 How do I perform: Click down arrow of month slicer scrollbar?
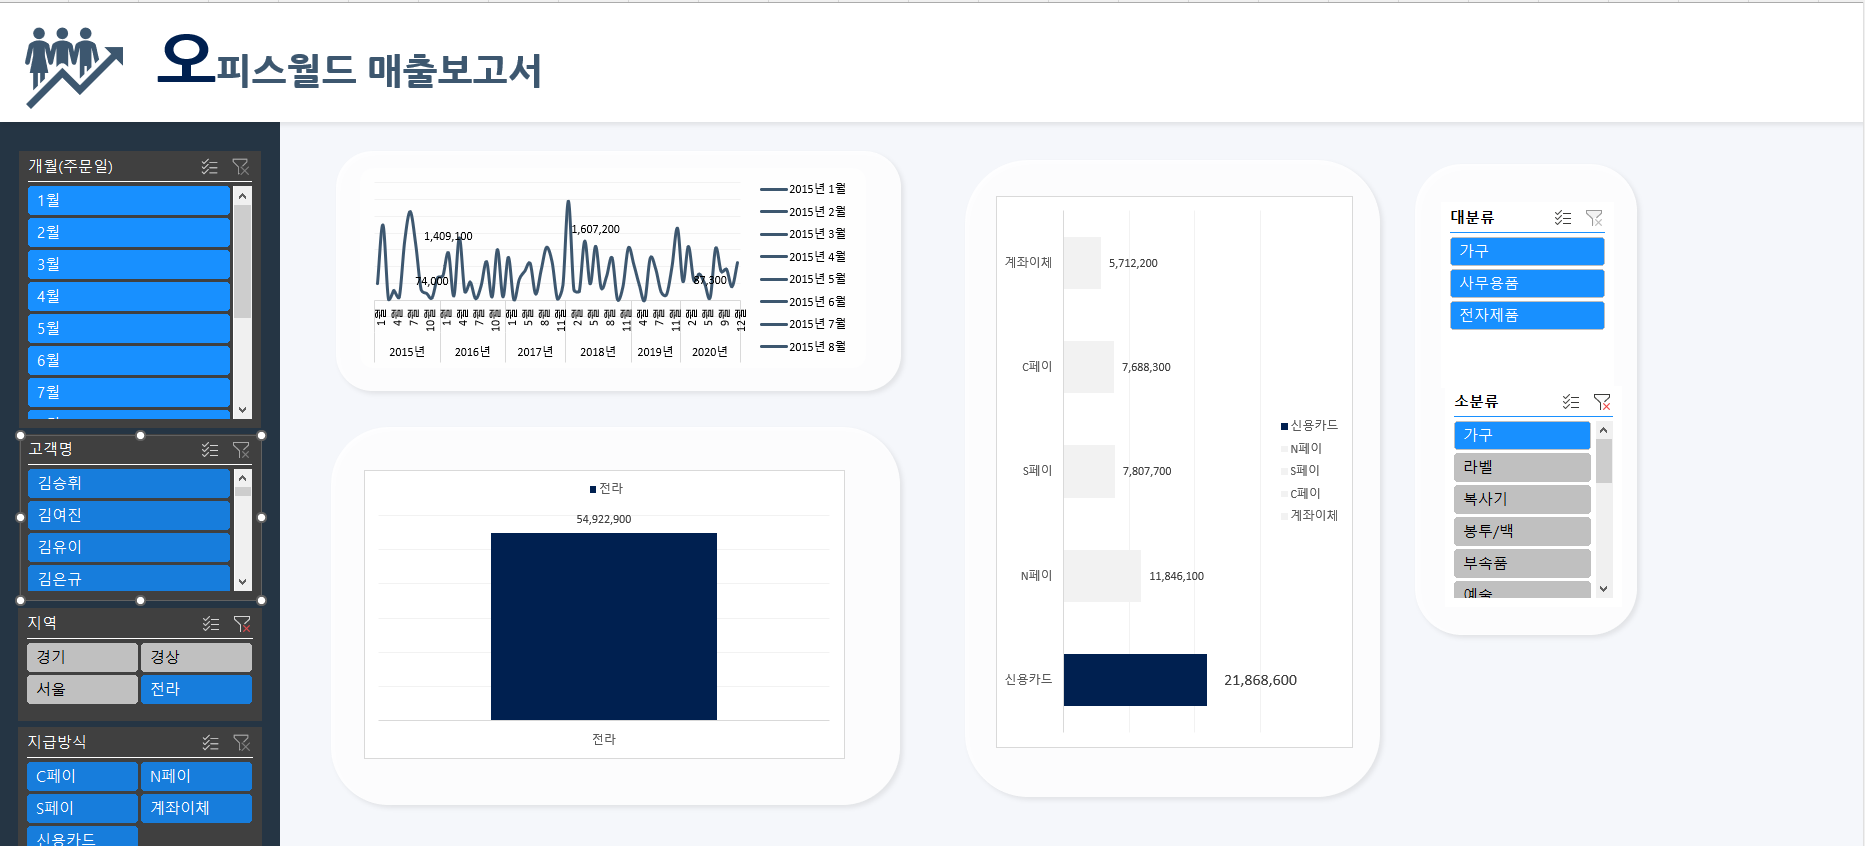click(x=242, y=410)
